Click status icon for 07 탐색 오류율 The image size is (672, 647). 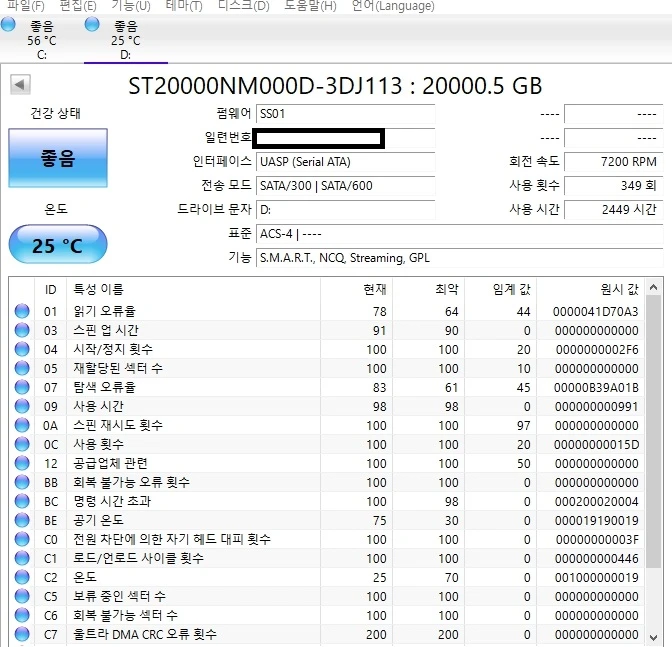click(22, 387)
